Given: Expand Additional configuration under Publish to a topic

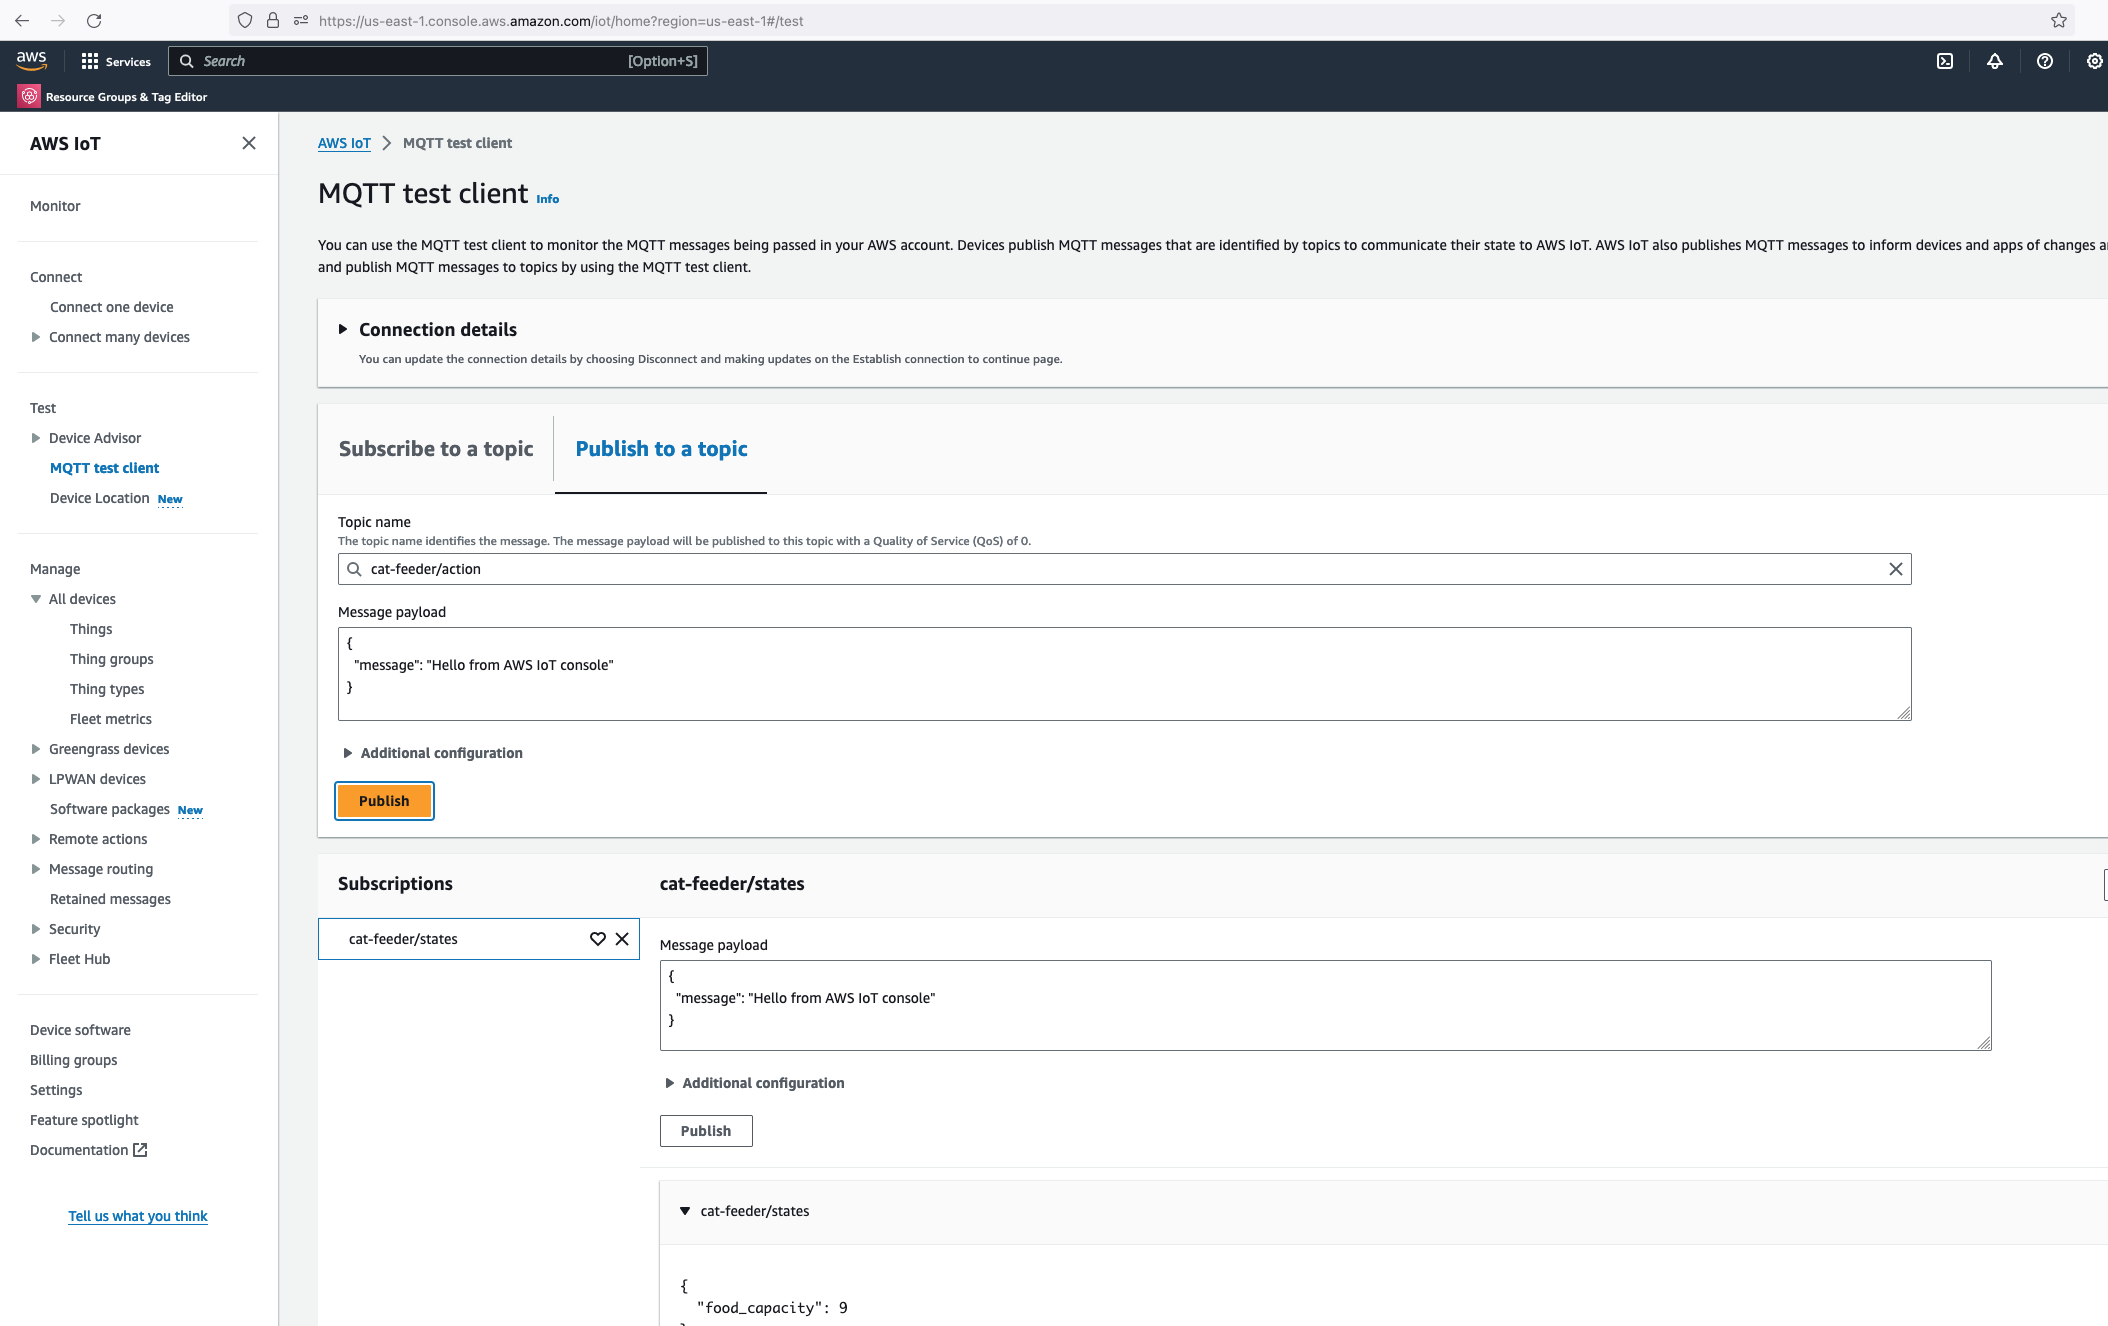Looking at the screenshot, I should point(348,753).
